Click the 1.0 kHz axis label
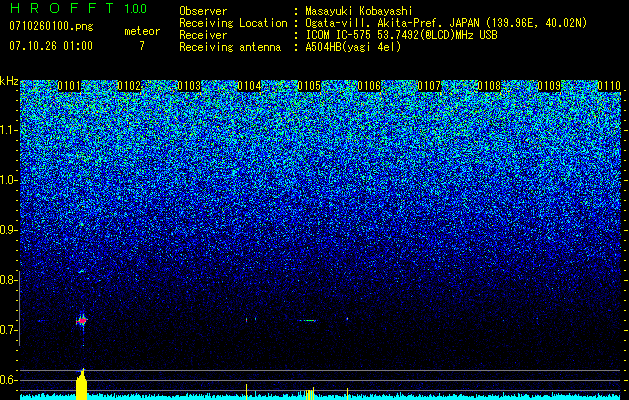The width and height of the screenshot is (629, 400). (x=9, y=180)
